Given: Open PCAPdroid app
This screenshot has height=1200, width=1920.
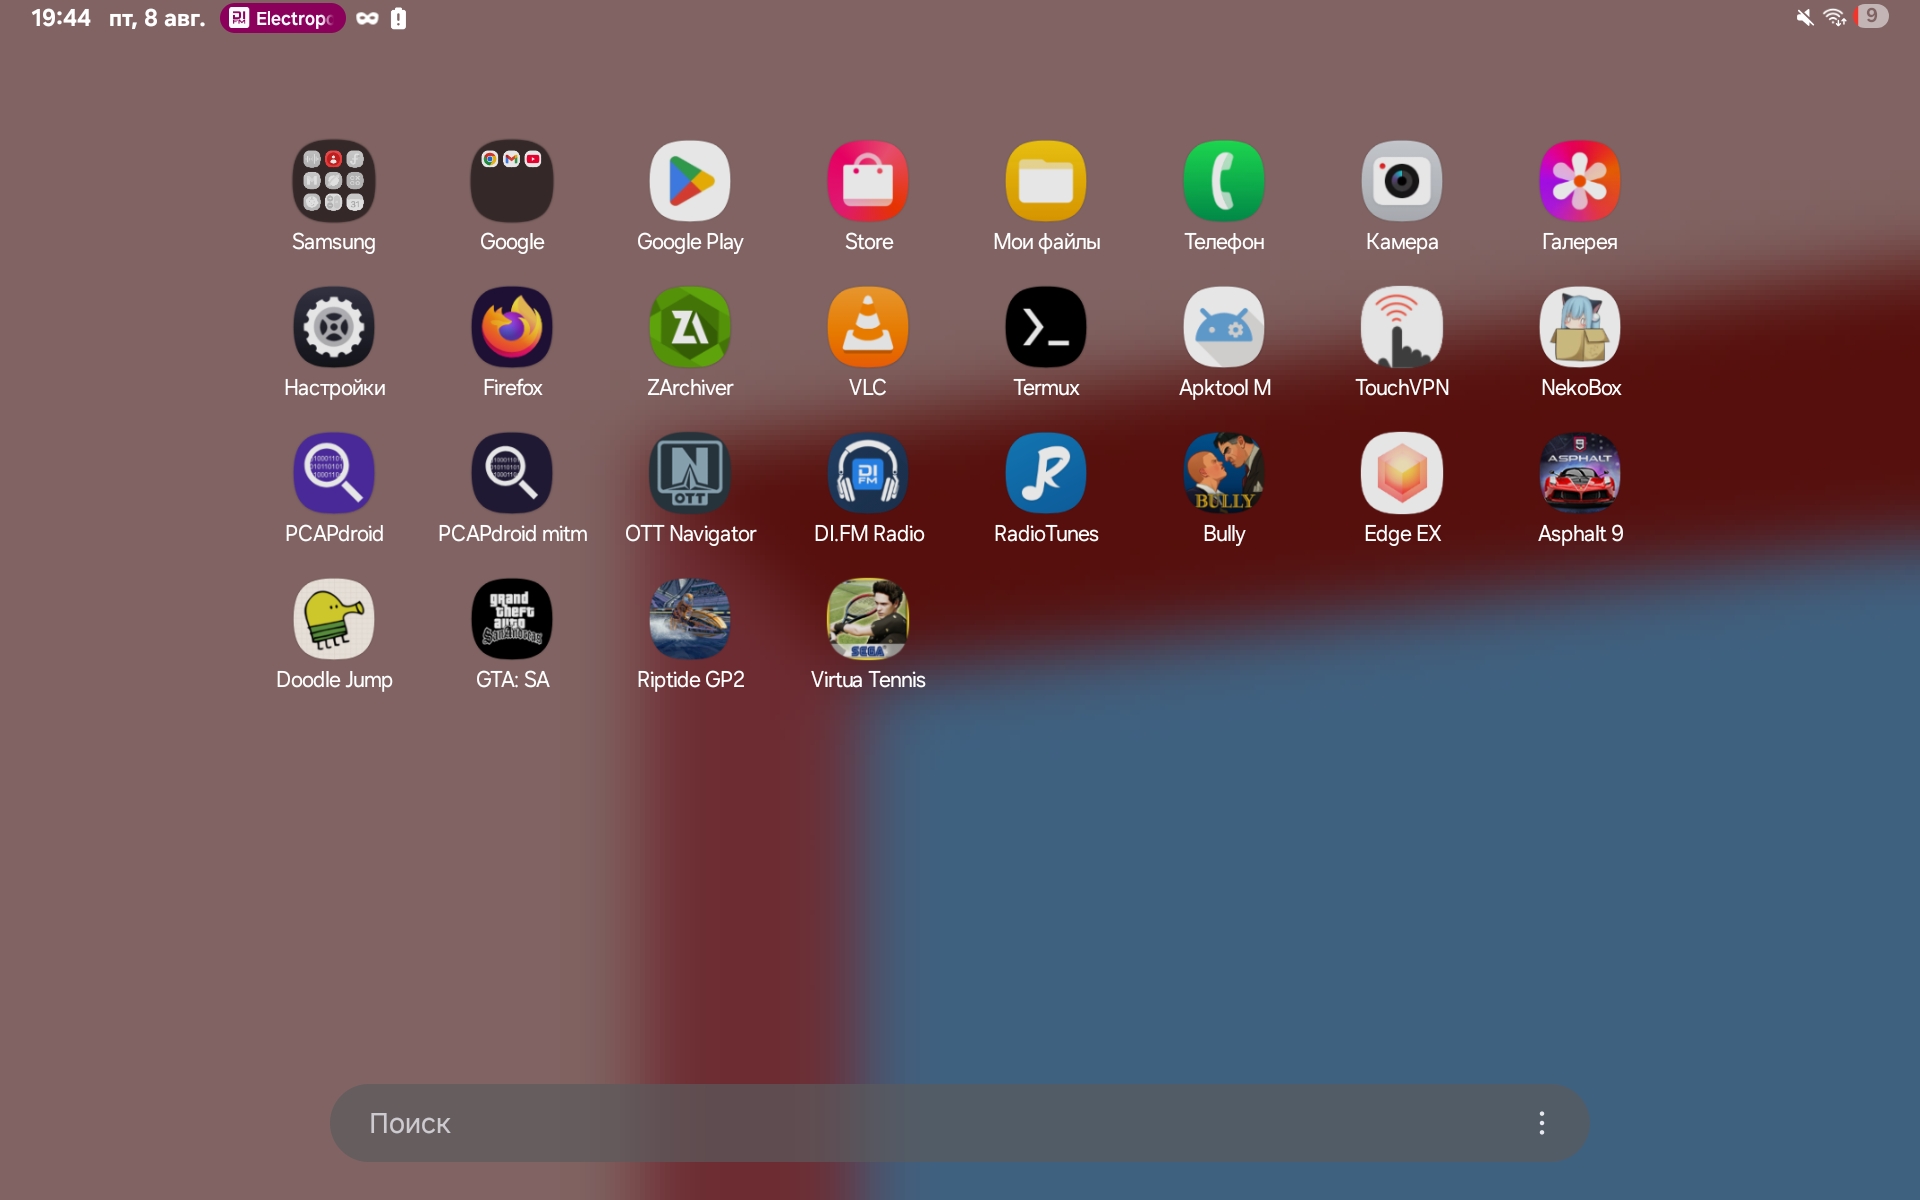Looking at the screenshot, I should (x=333, y=473).
